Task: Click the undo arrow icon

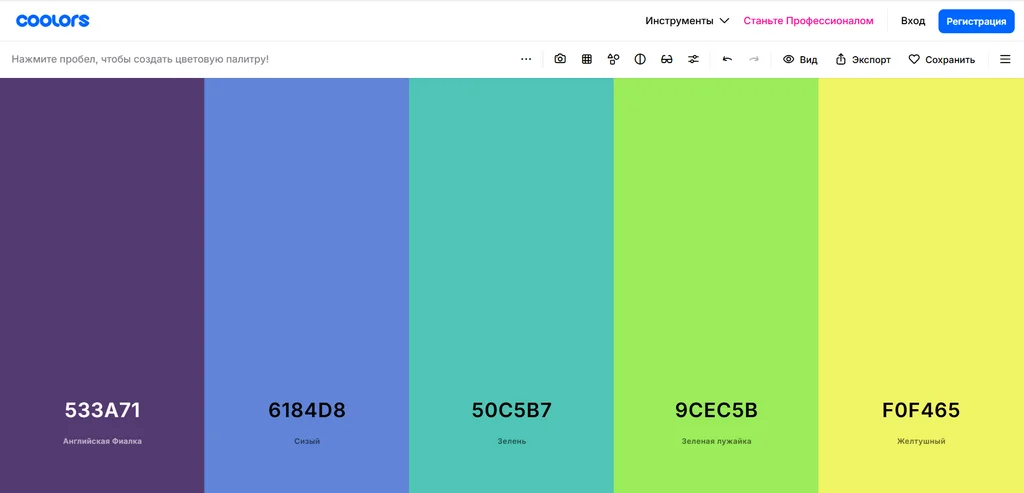Action: 727,59
